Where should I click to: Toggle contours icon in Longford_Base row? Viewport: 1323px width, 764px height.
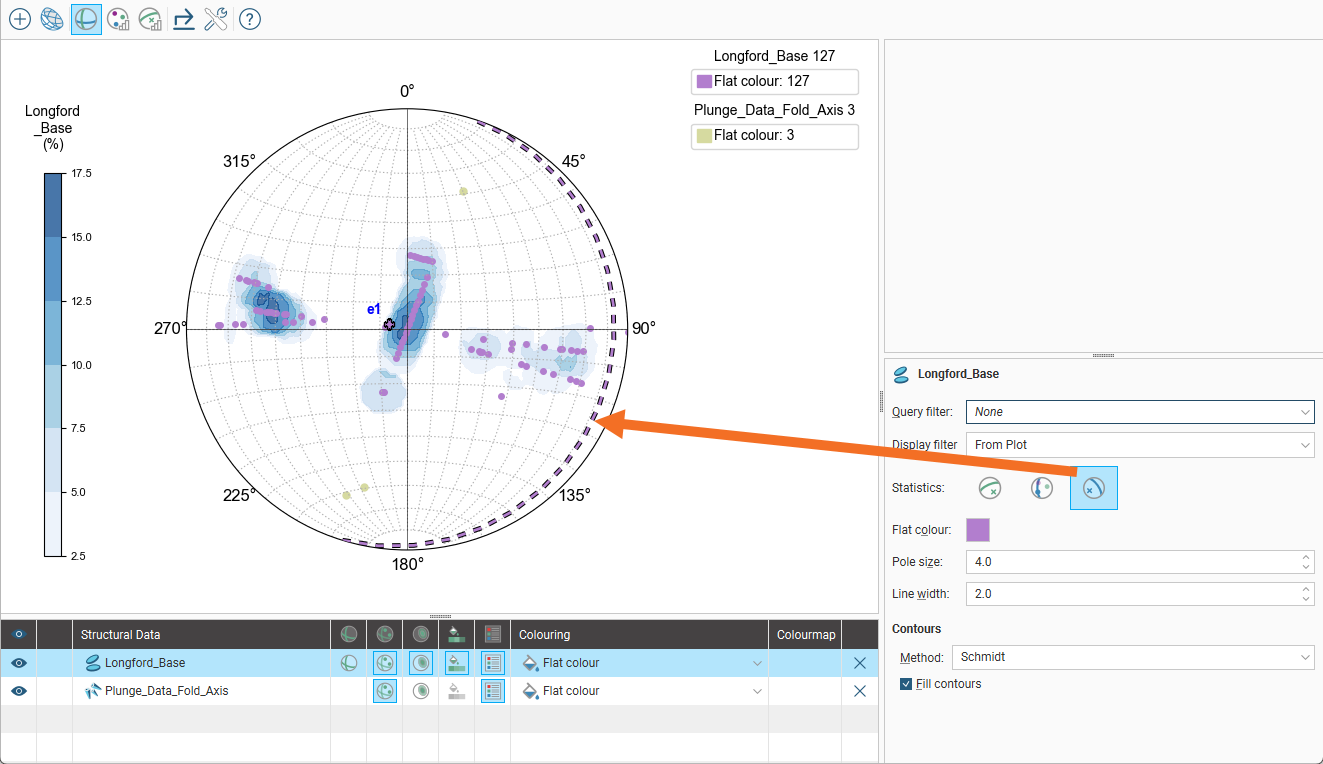click(421, 662)
